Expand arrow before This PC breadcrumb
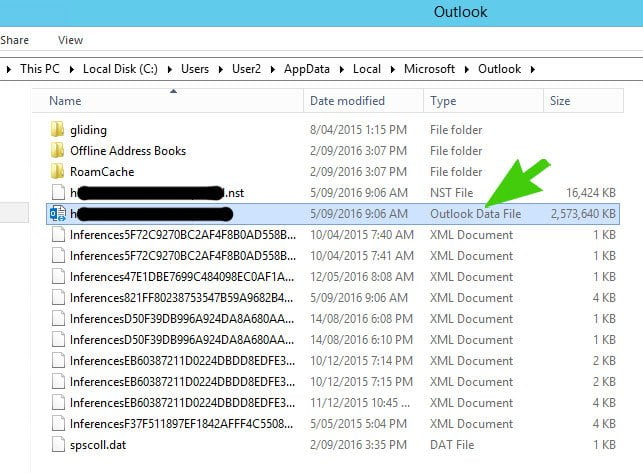 tap(9, 69)
